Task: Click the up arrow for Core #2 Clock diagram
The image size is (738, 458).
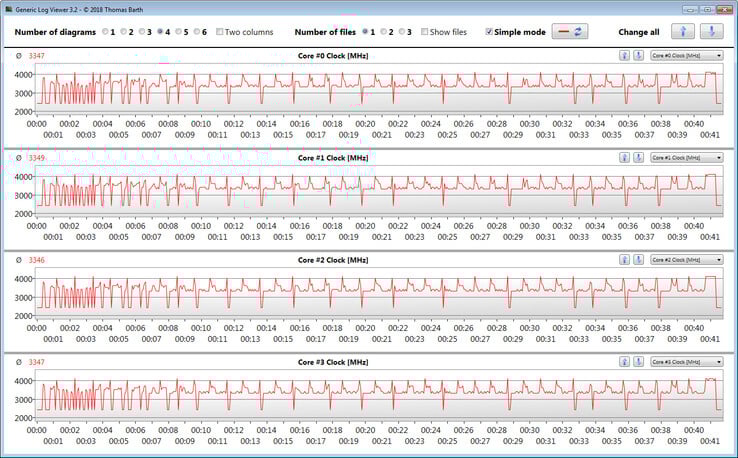Action: point(624,260)
